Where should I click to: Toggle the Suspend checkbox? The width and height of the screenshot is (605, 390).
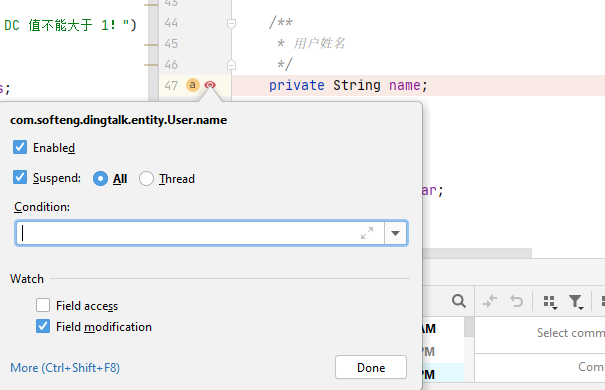pos(20,177)
